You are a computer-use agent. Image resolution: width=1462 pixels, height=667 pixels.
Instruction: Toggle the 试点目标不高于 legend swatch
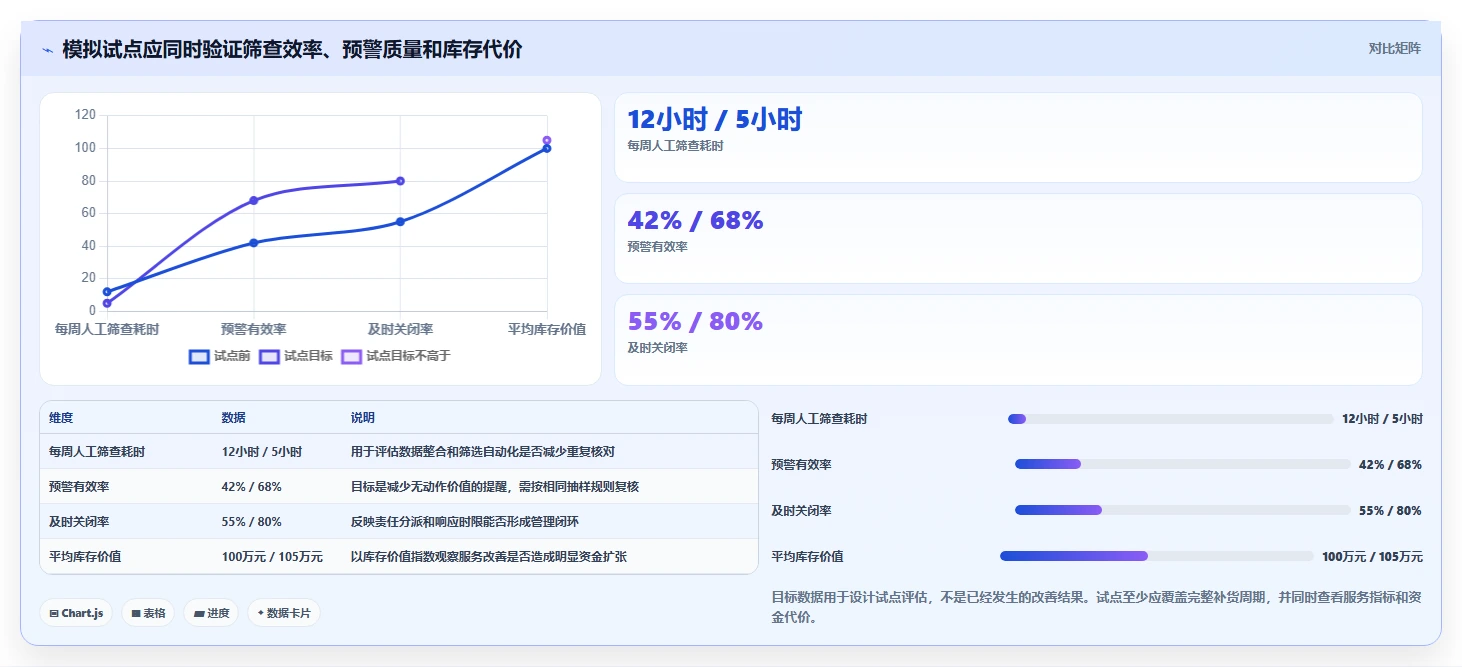tap(351, 356)
